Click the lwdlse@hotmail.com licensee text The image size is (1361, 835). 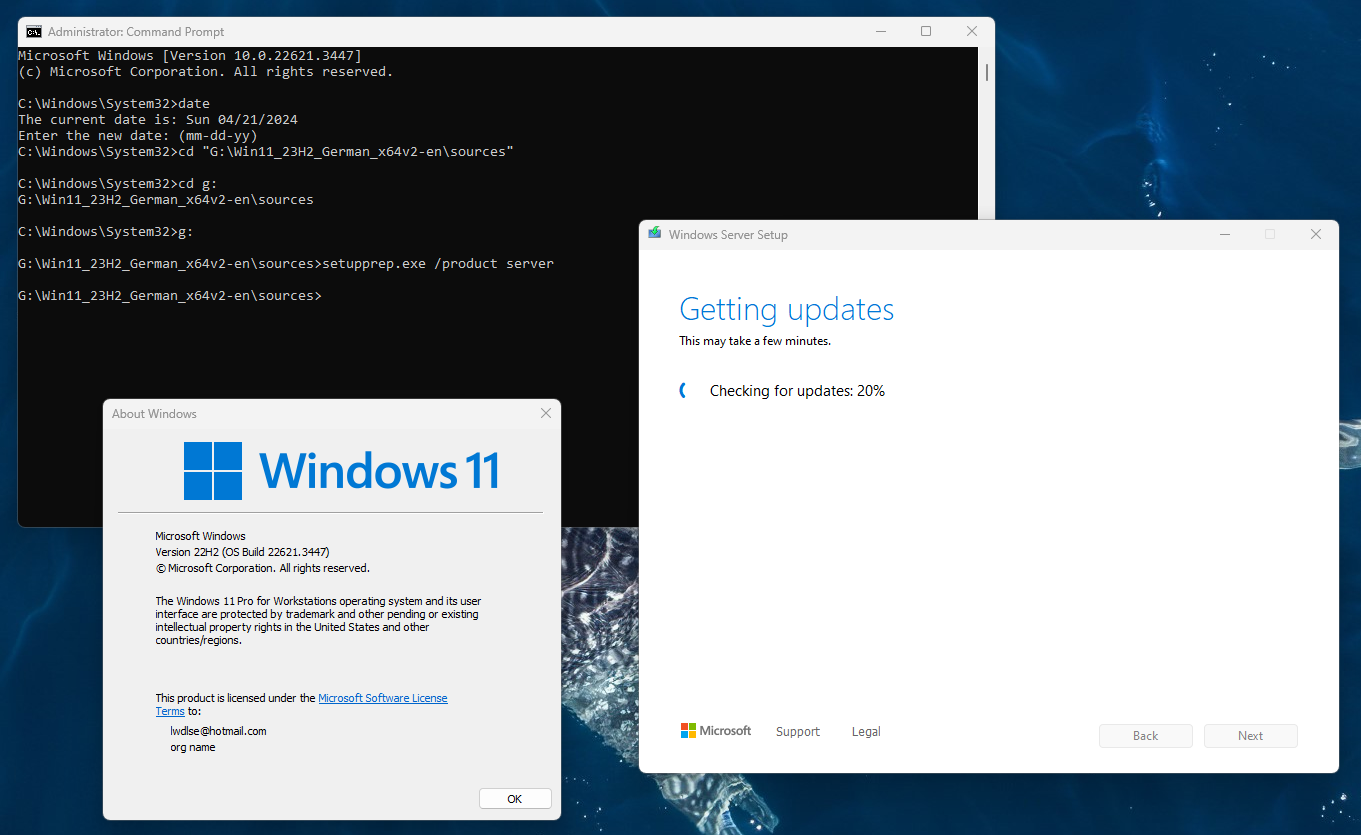click(219, 731)
